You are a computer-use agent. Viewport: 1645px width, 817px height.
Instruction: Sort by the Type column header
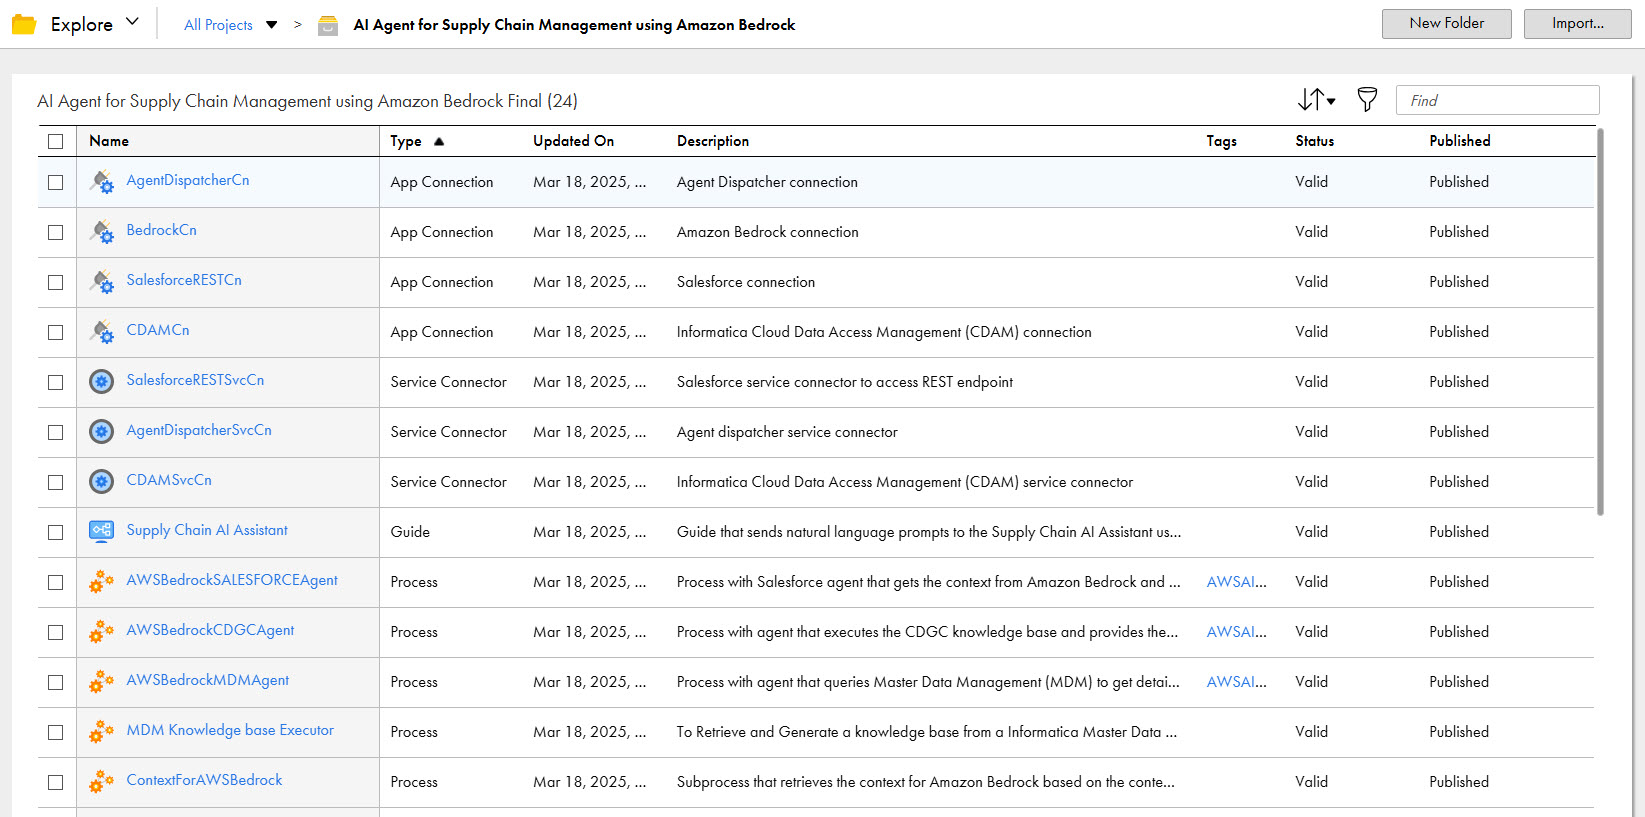pyautogui.click(x=406, y=141)
